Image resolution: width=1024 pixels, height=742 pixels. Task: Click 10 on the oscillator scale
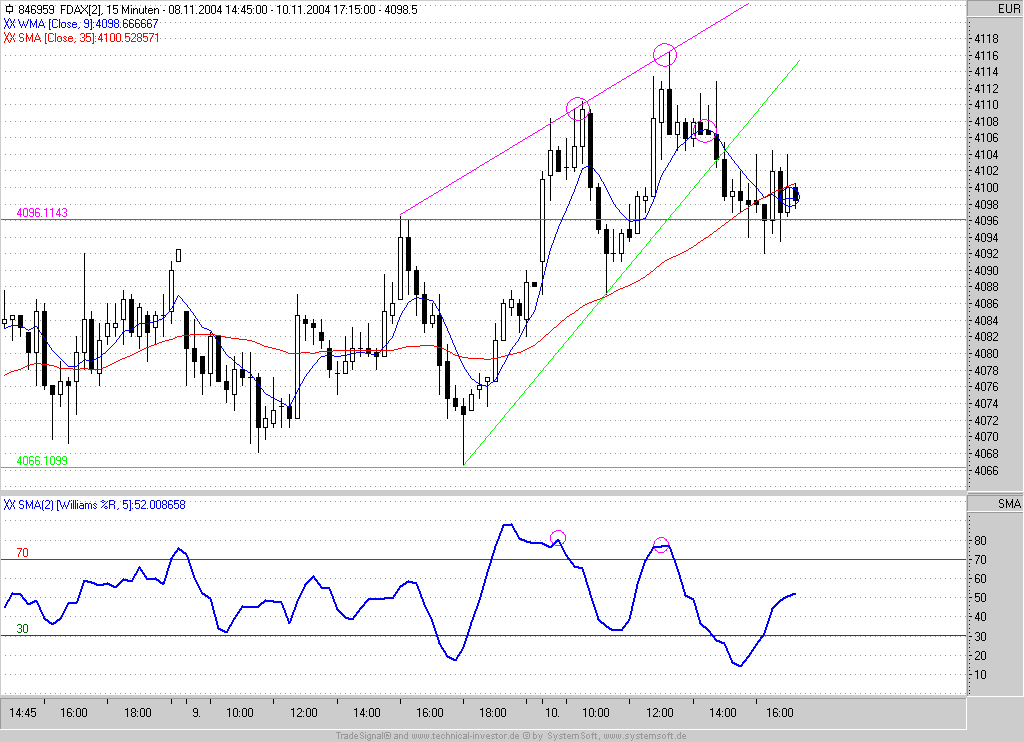click(980, 675)
